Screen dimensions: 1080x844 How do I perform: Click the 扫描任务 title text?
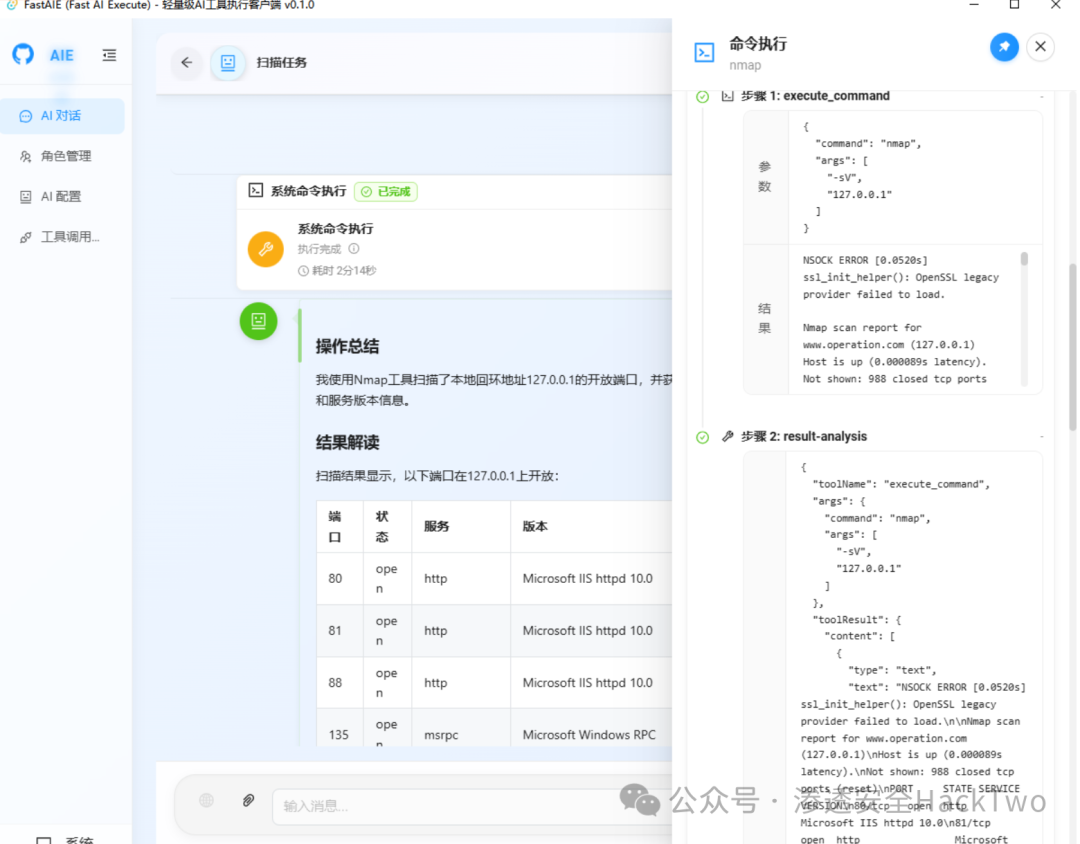[282, 63]
